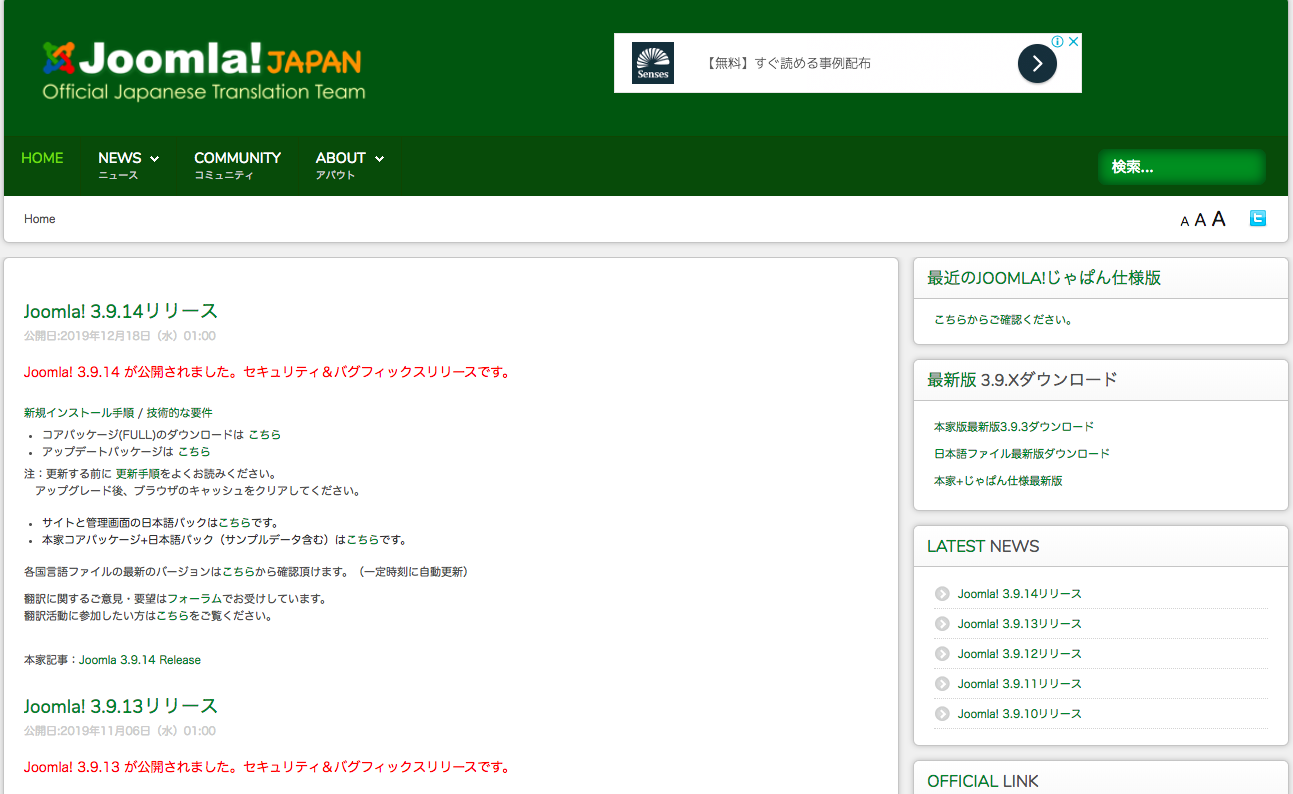Select the middle A font size control

(x=1200, y=219)
